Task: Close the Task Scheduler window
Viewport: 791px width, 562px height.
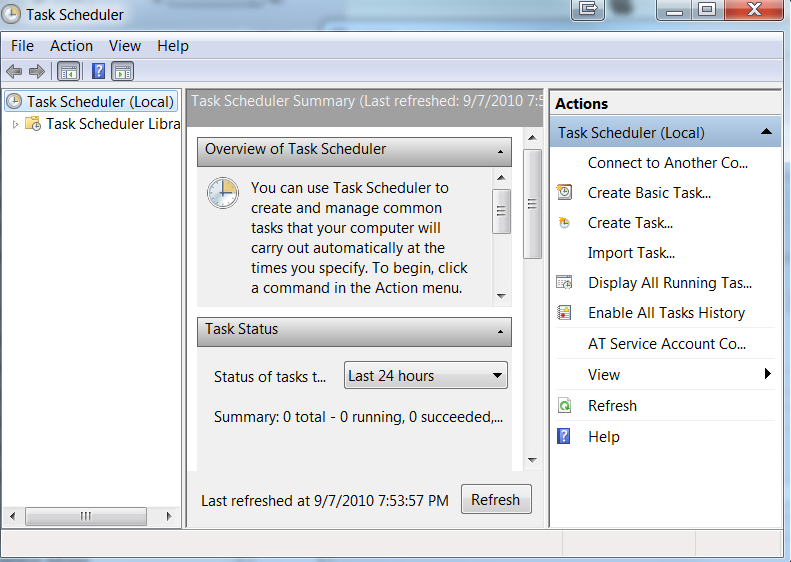Action: [754, 10]
